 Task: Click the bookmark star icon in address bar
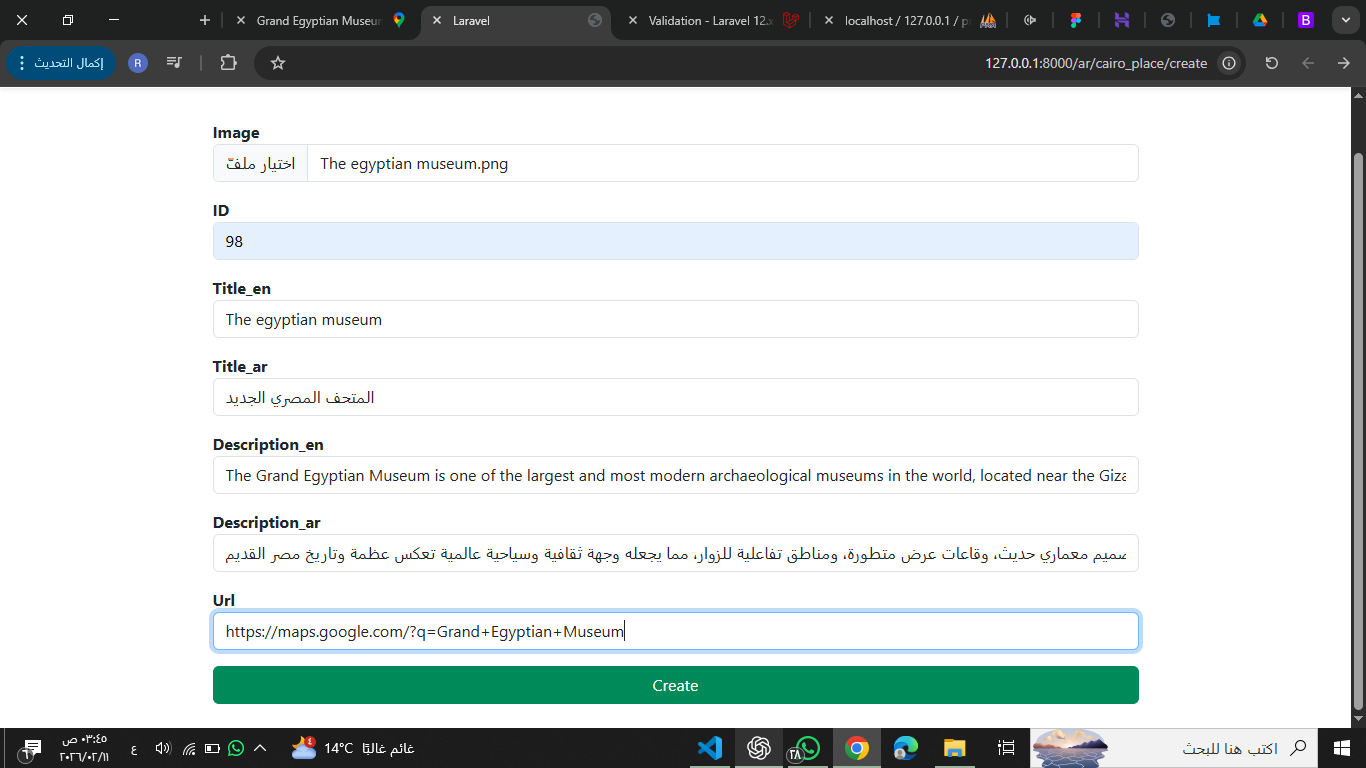point(278,63)
